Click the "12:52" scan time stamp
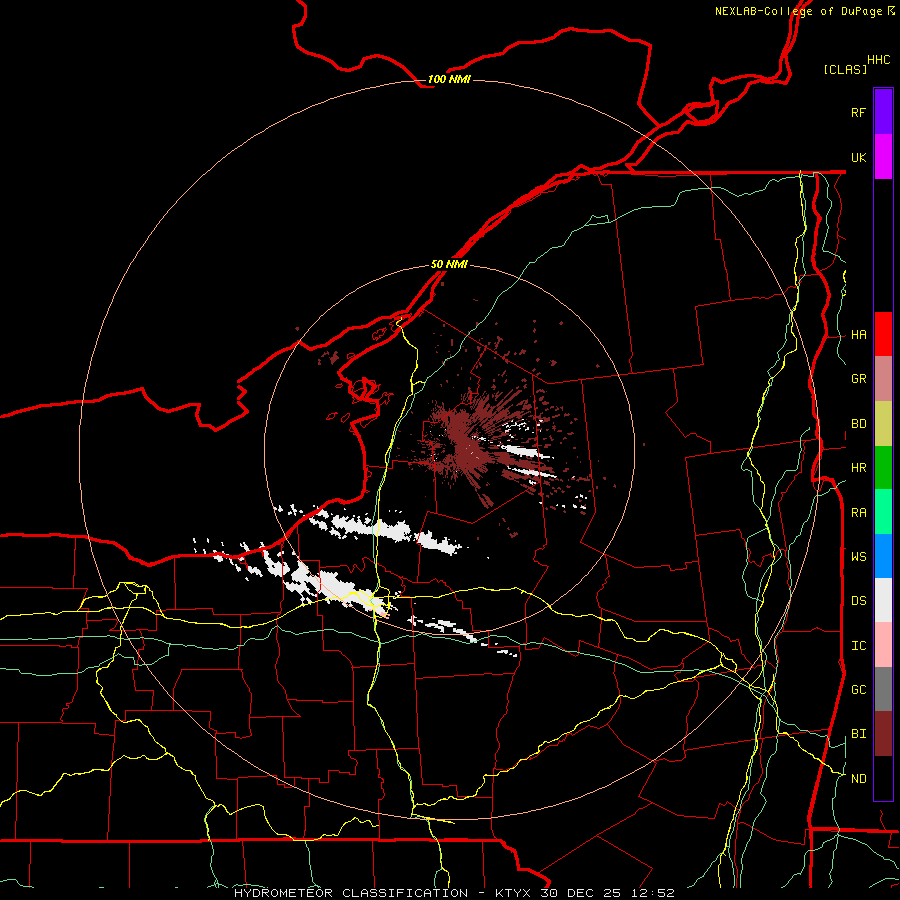 tap(653, 893)
